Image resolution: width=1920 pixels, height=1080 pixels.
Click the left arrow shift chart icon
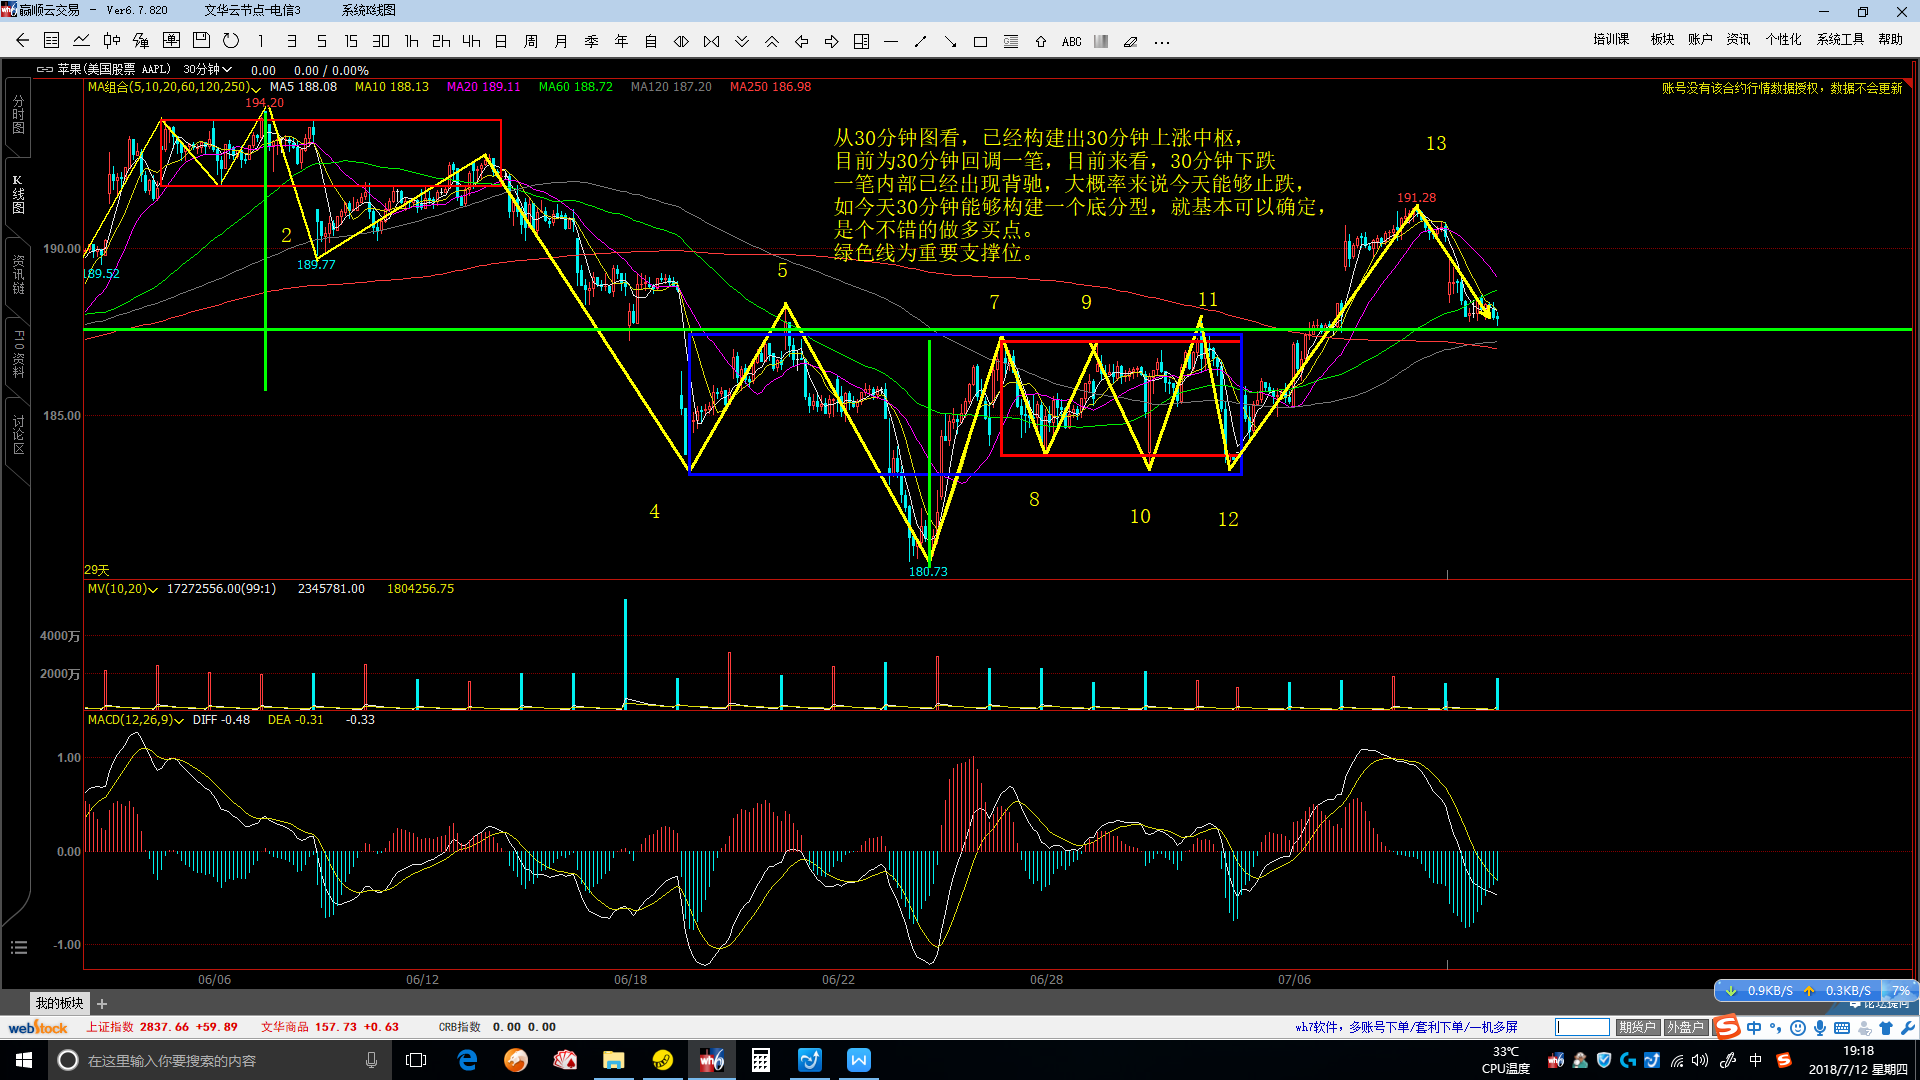(x=801, y=41)
